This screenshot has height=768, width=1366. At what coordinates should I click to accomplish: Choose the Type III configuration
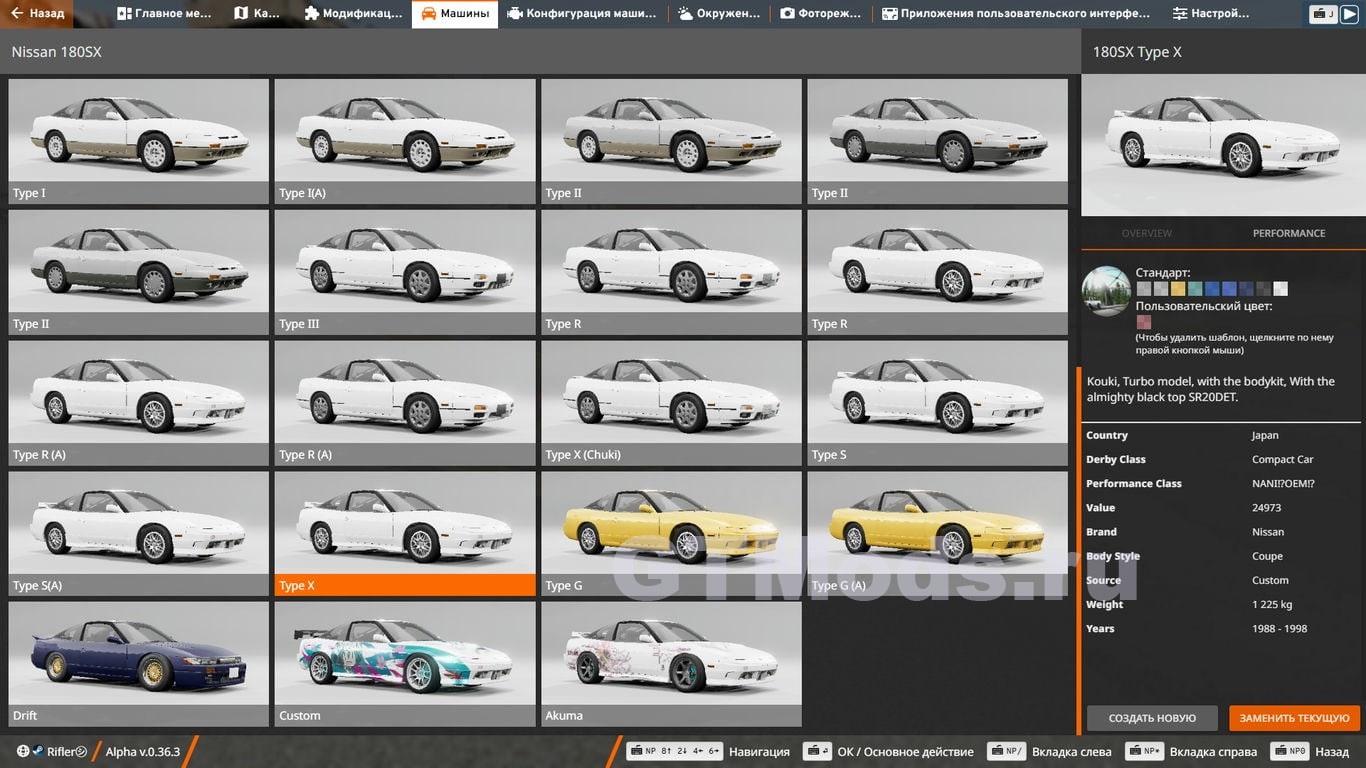click(405, 272)
